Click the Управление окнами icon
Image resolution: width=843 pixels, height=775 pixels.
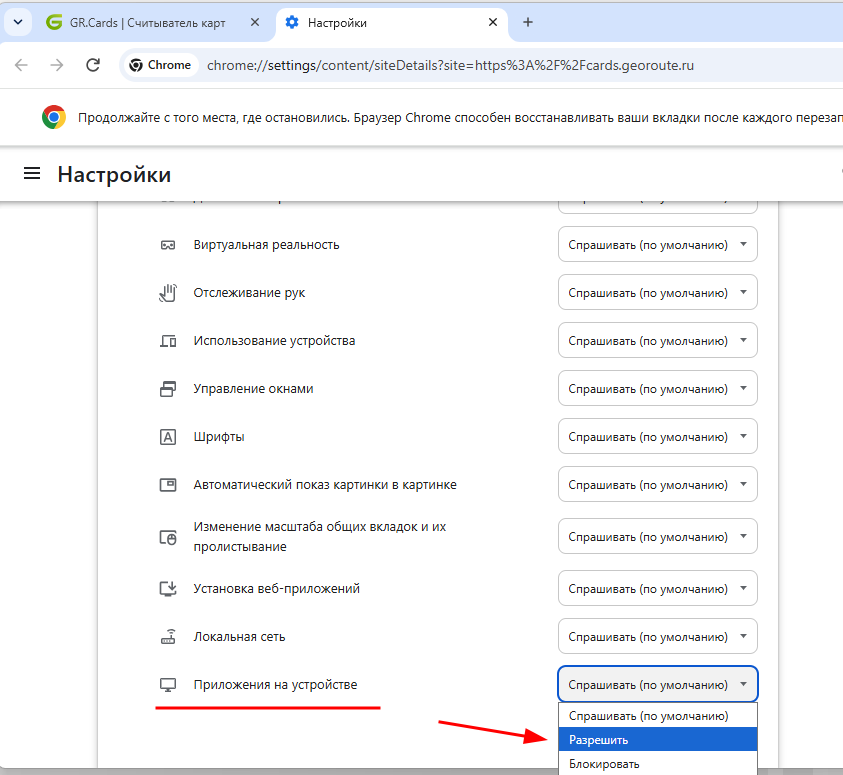pos(168,389)
